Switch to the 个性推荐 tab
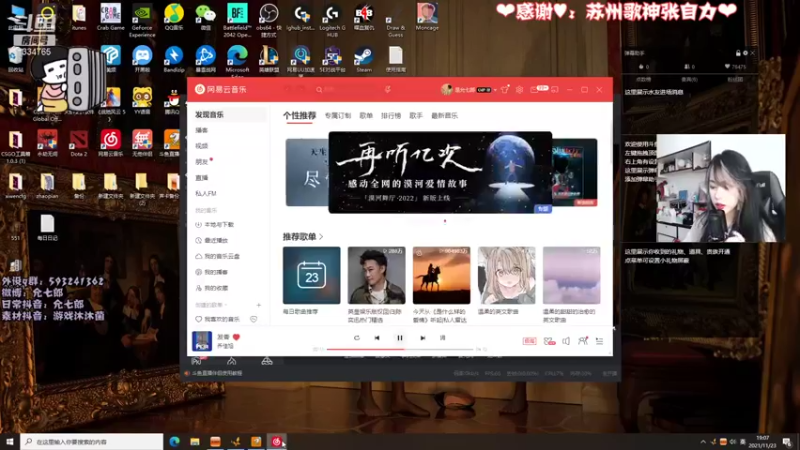 pos(299,116)
